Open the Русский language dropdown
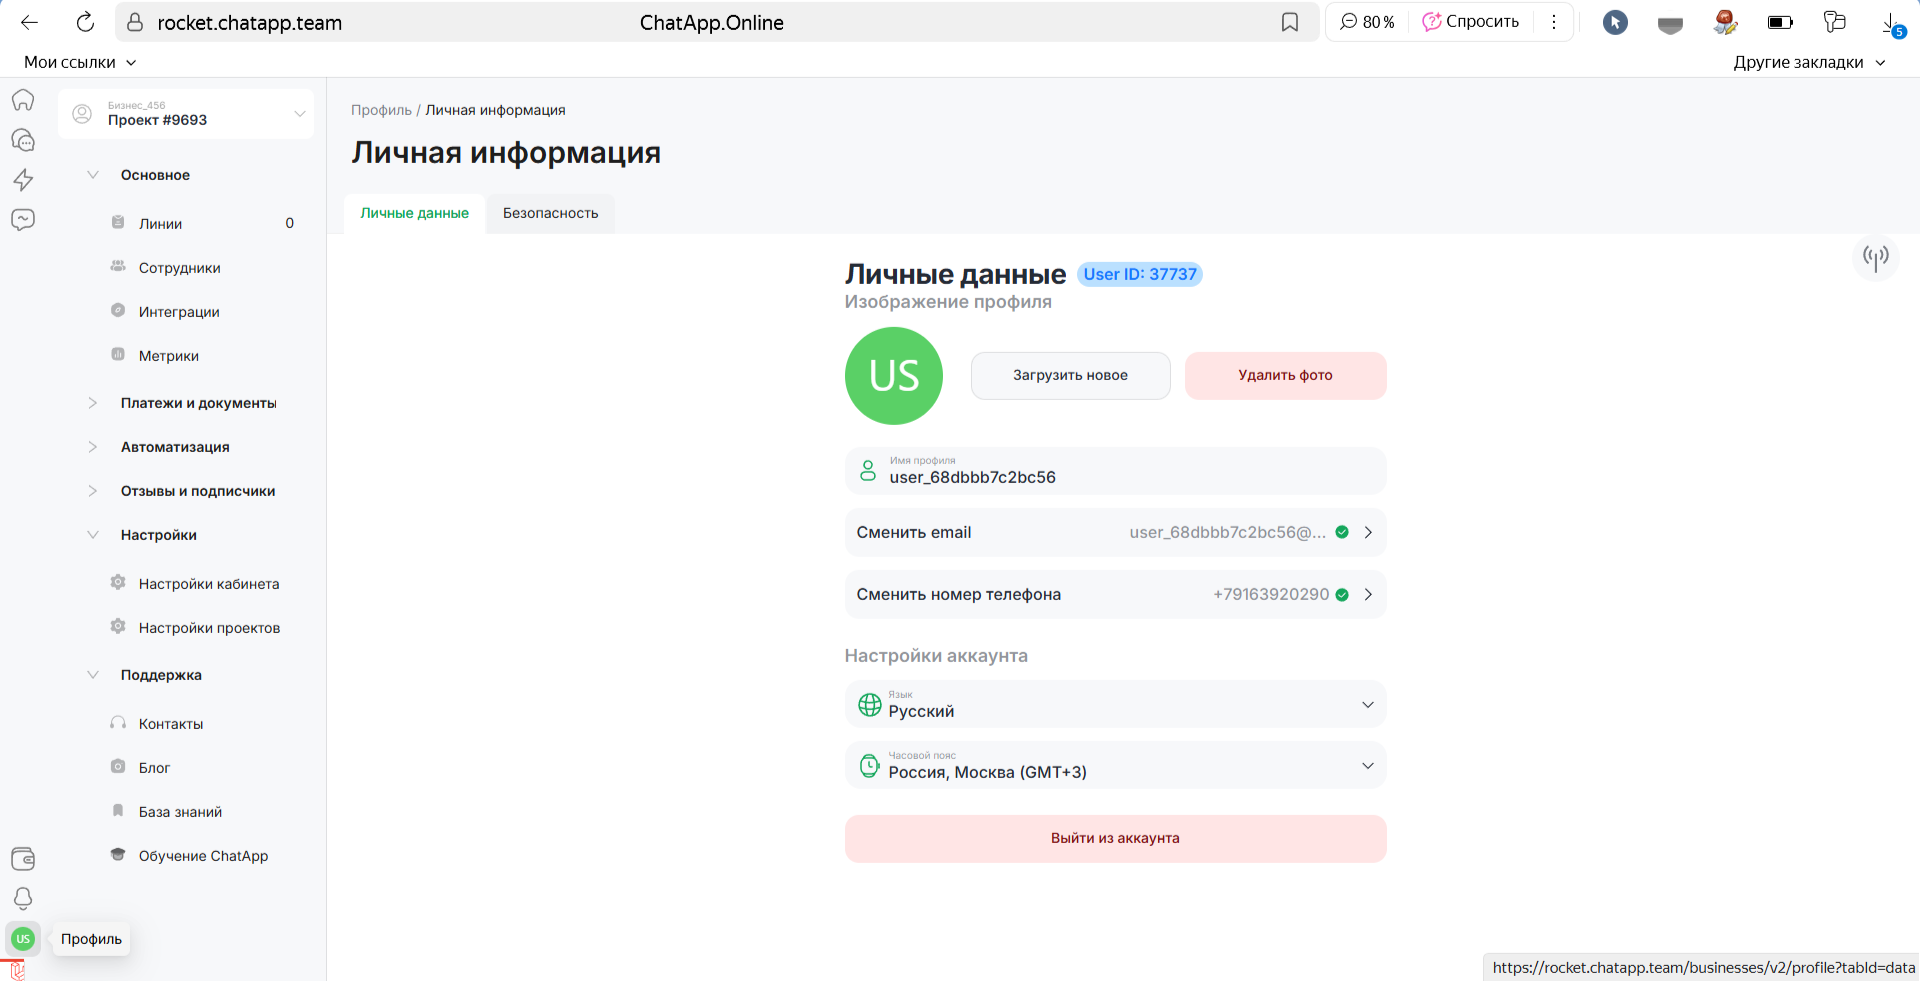Screen dimensions: 1920x981 (1115, 705)
